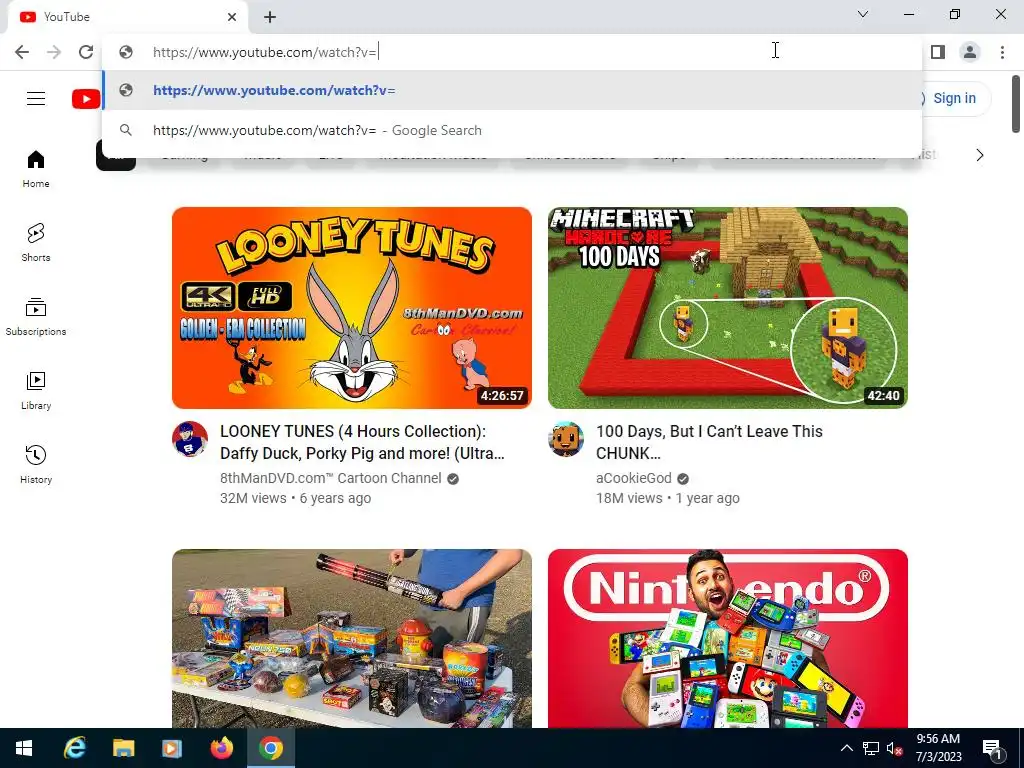
Task: Click the browser Forward arrow
Action: [x=54, y=52]
